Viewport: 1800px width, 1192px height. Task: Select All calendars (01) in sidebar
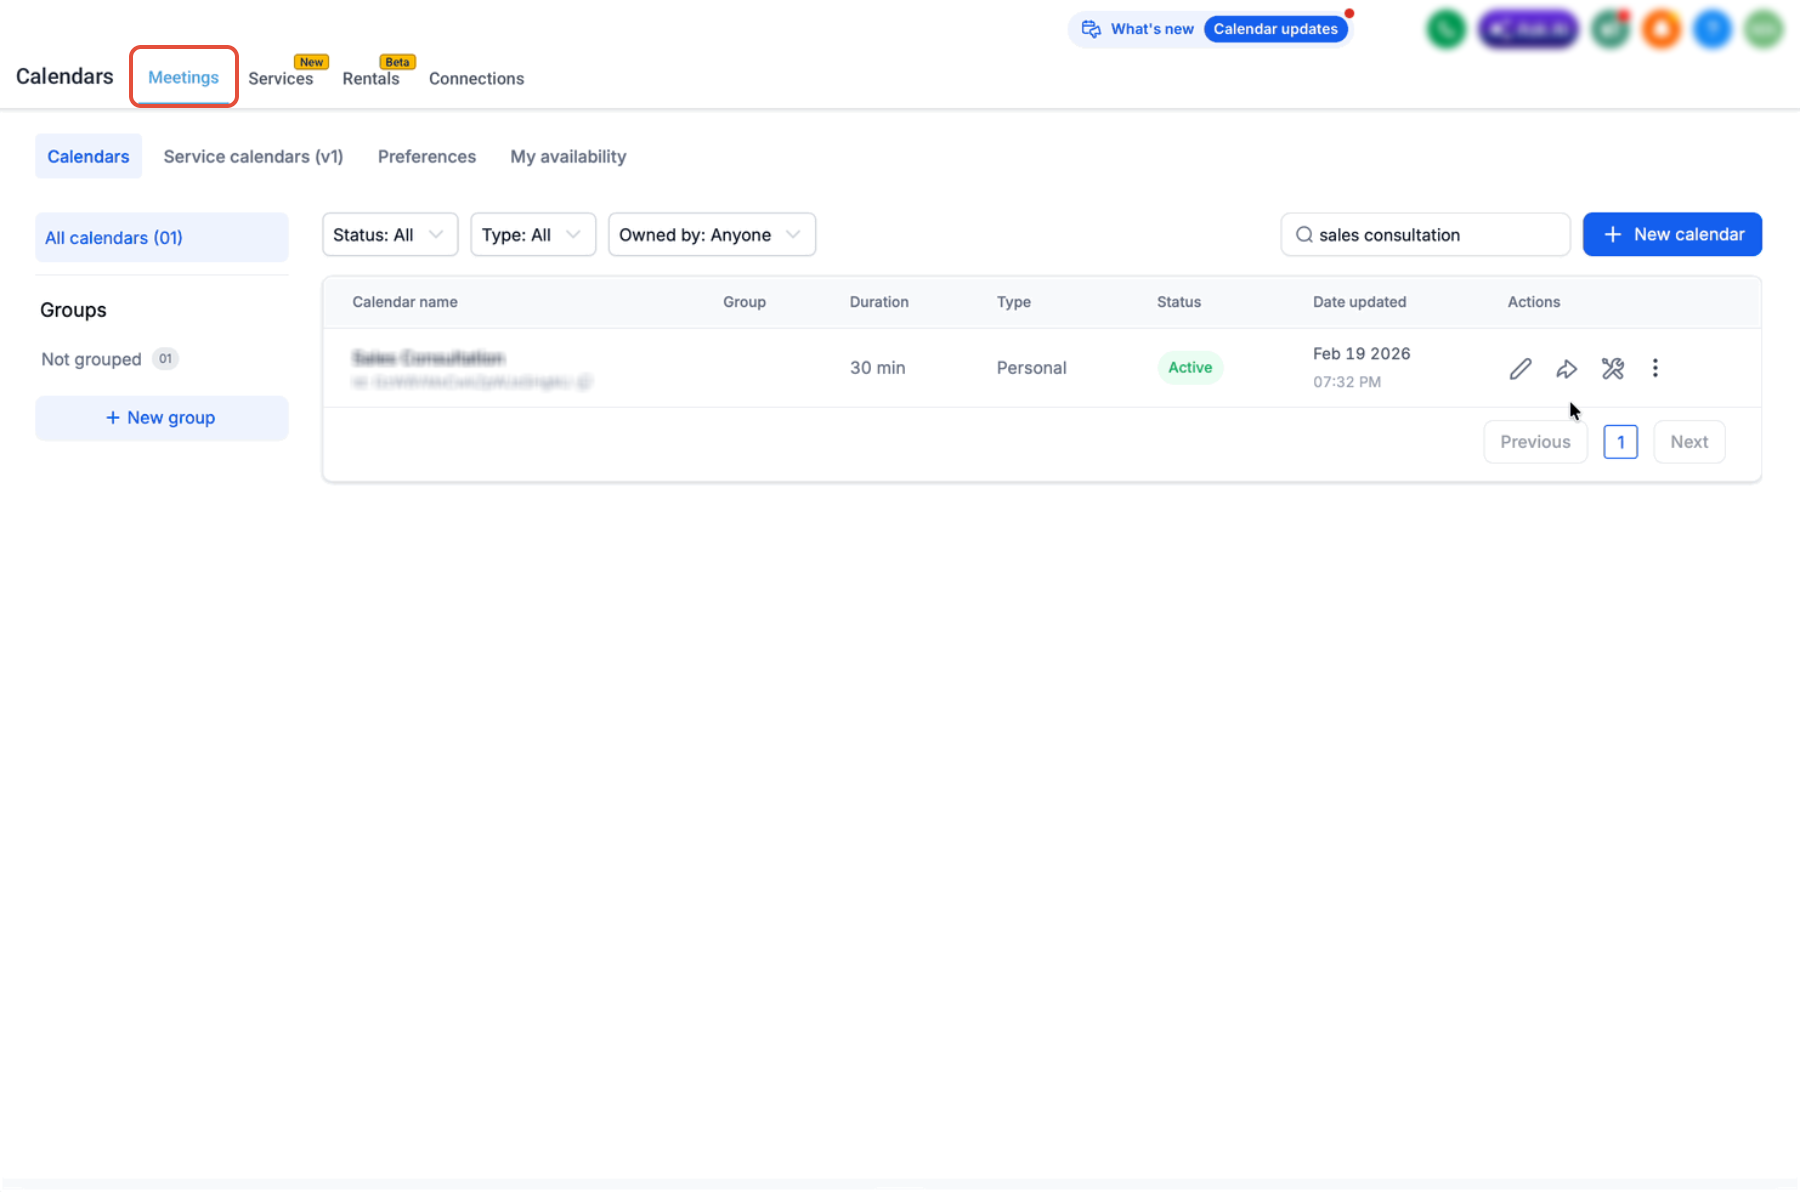[162, 237]
